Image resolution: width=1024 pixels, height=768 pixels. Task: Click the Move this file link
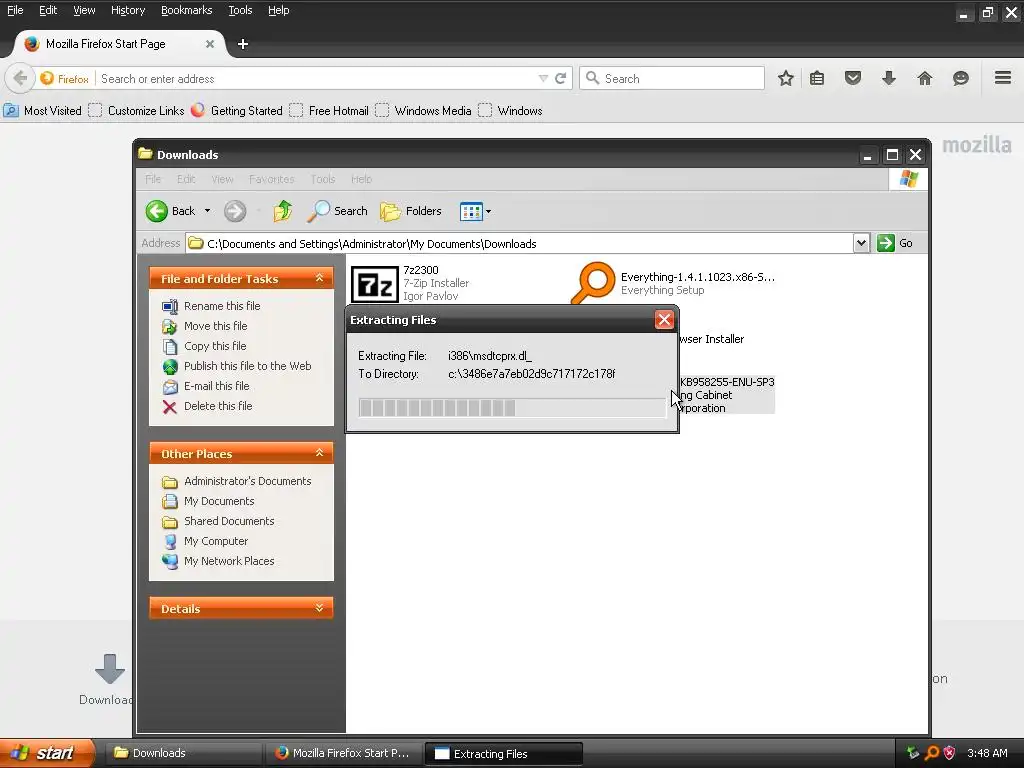click(216, 326)
